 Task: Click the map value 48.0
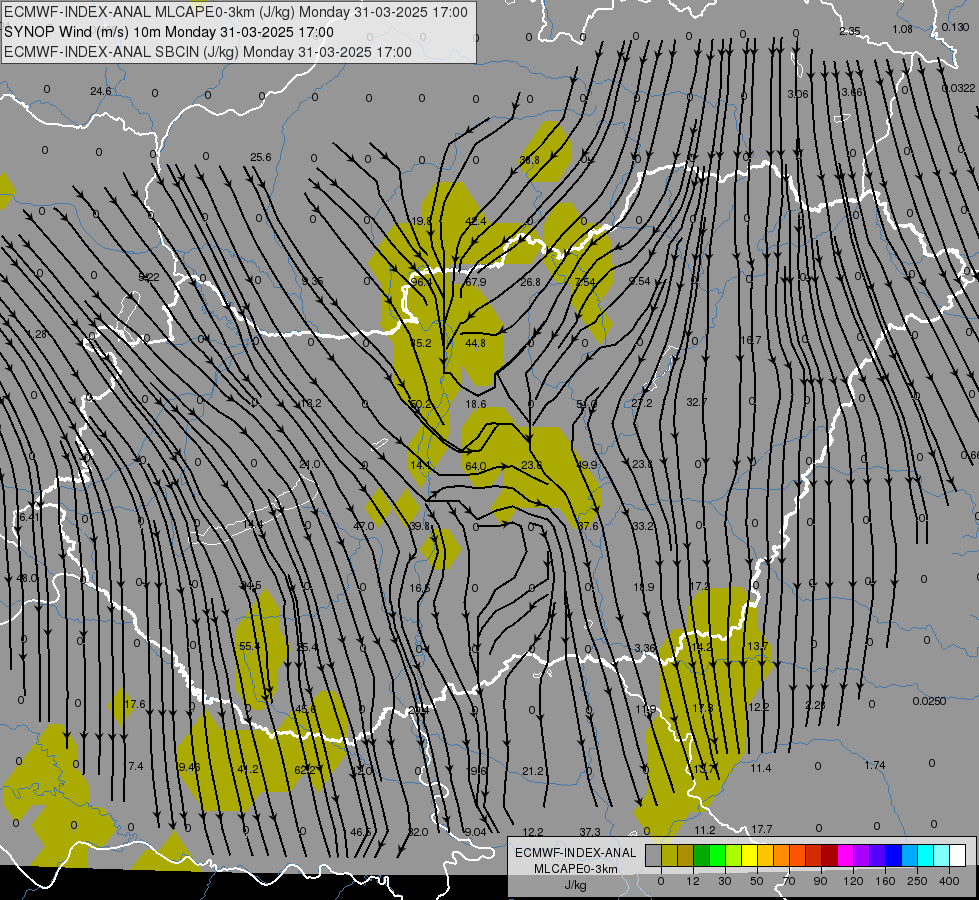(x=26, y=578)
